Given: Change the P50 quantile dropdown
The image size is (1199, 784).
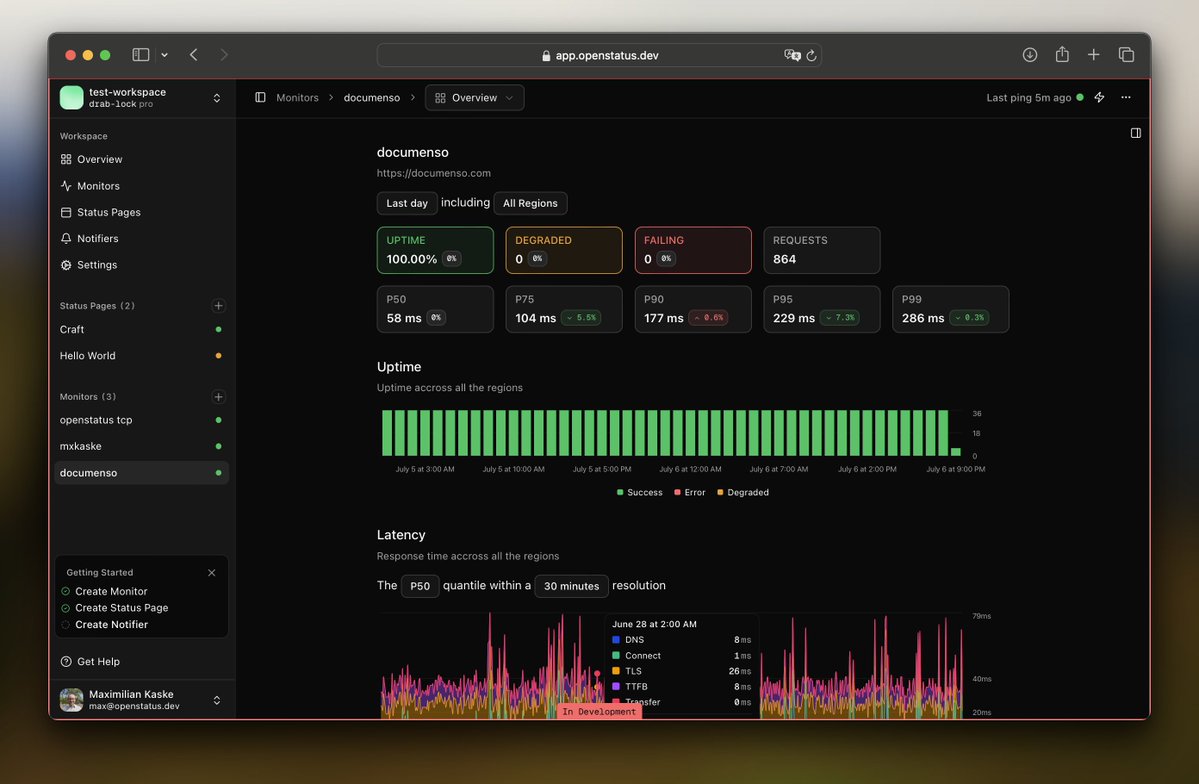Looking at the screenshot, I should [420, 586].
